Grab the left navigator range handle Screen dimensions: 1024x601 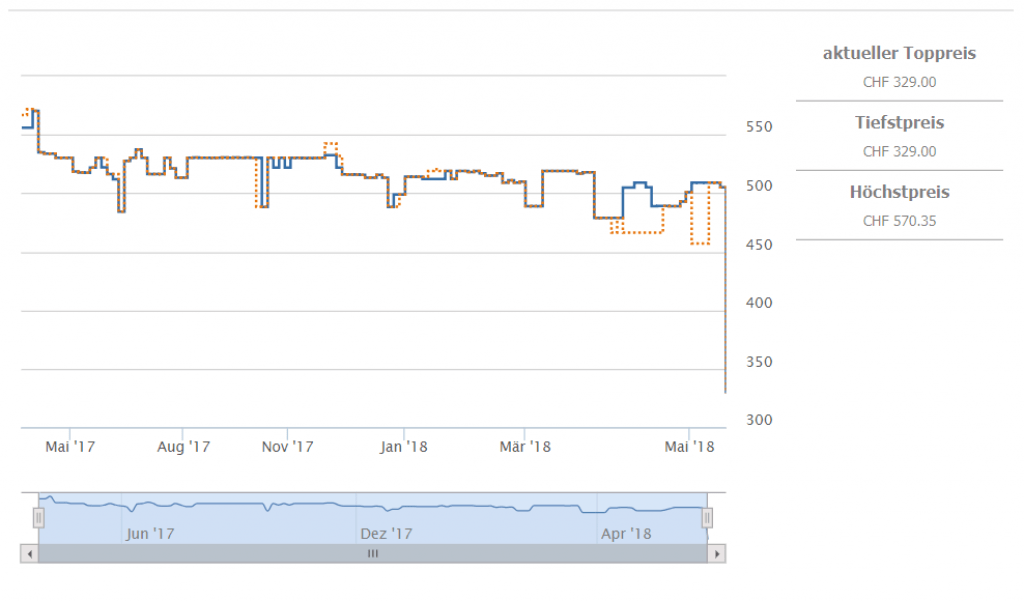coord(39,518)
